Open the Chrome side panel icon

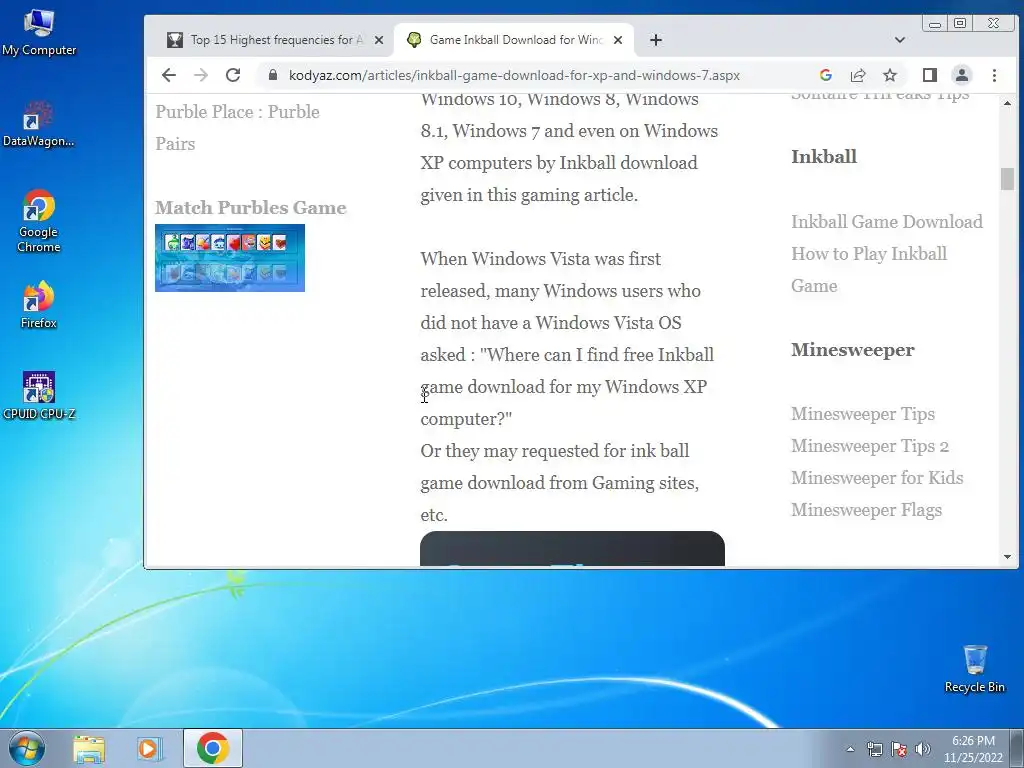[x=930, y=75]
